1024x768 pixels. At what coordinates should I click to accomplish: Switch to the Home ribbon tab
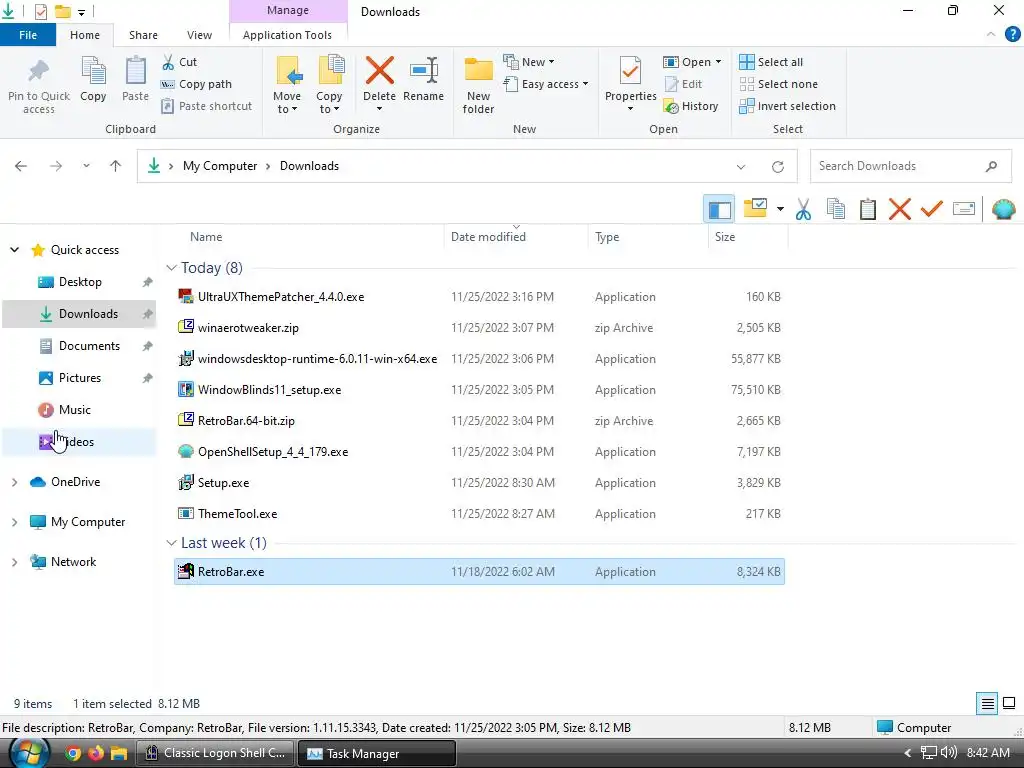click(x=85, y=35)
